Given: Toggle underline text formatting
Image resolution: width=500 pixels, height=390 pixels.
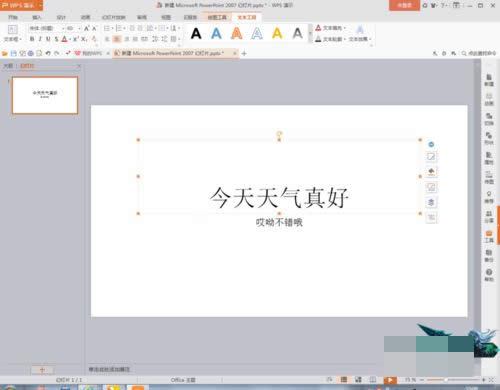Looking at the screenshot, I should (48, 39).
